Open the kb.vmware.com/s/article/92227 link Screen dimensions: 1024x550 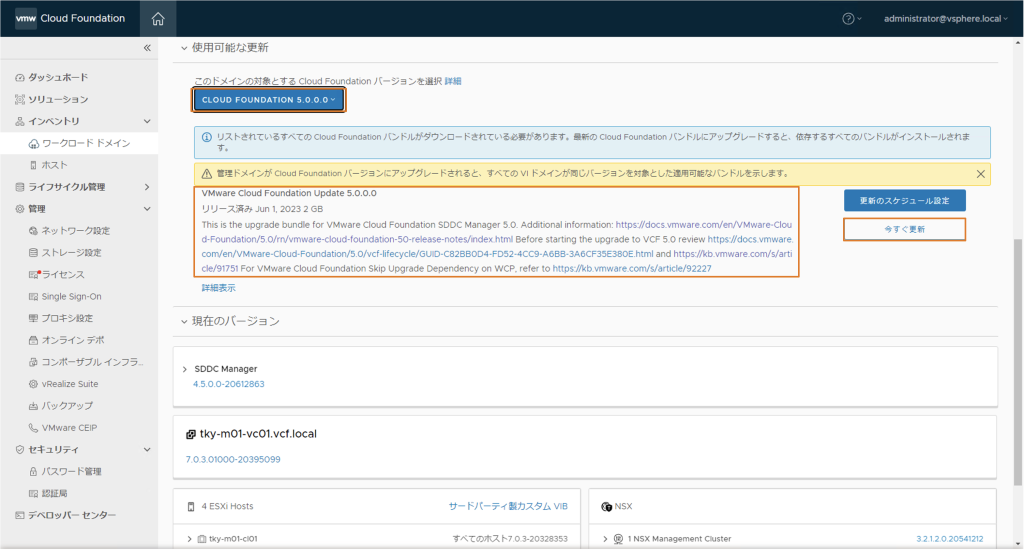tap(632, 268)
